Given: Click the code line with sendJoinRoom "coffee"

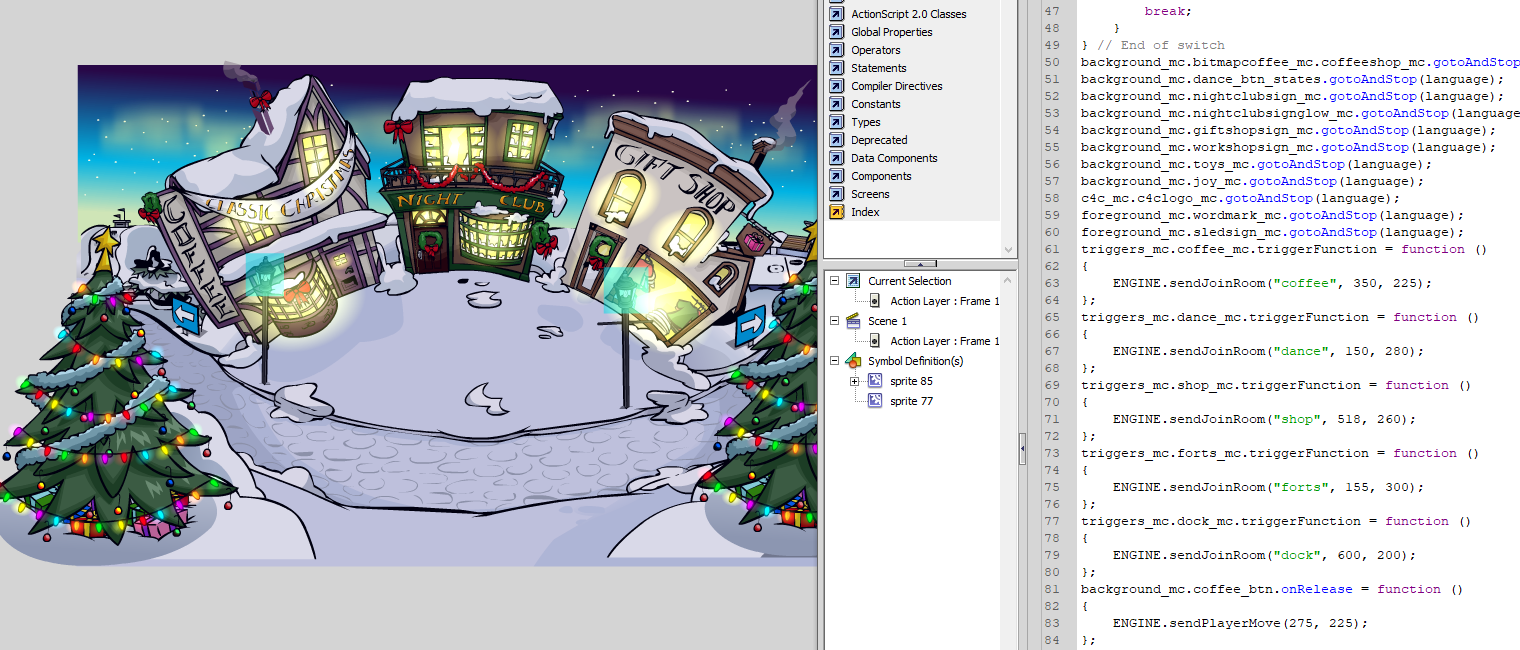Looking at the screenshot, I should [1272, 283].
